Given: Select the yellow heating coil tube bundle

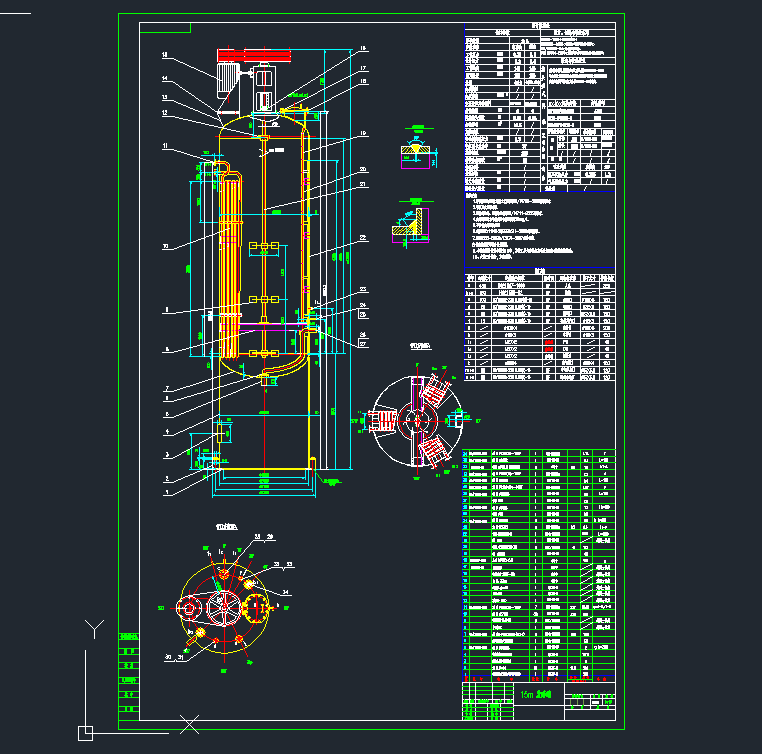Looking at the screenshot, I should [x=231, y=260].
